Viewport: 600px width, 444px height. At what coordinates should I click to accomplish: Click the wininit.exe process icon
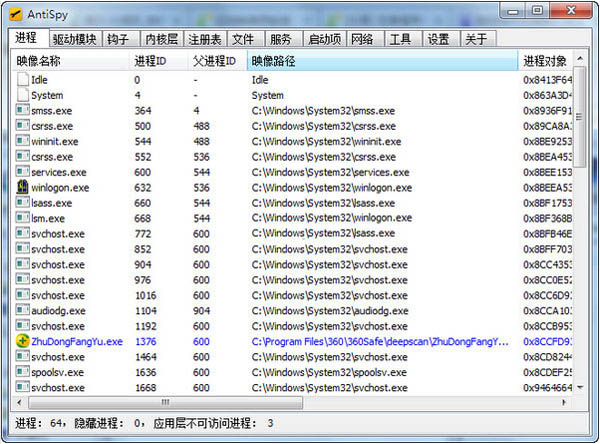point(23,141)
